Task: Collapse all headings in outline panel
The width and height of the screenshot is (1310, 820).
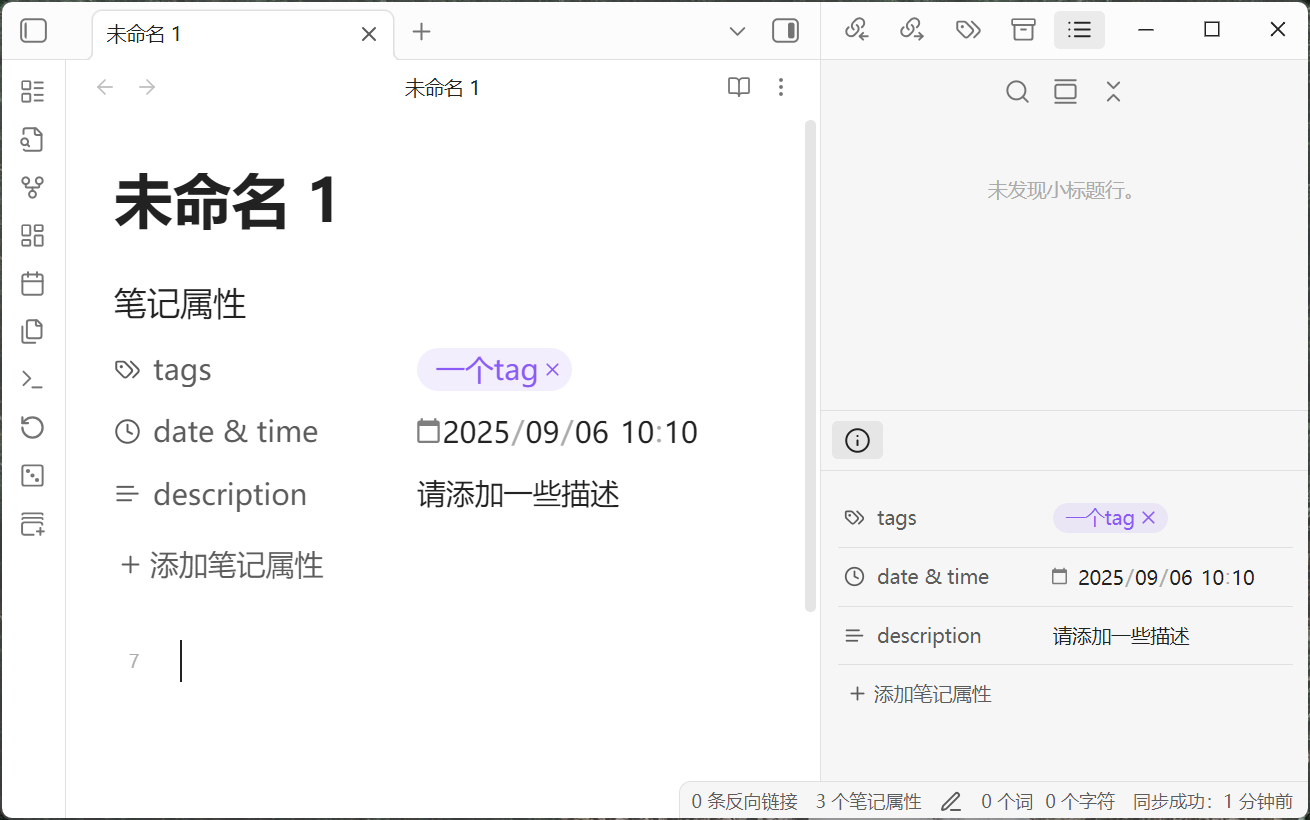Action: [1113, 92]
